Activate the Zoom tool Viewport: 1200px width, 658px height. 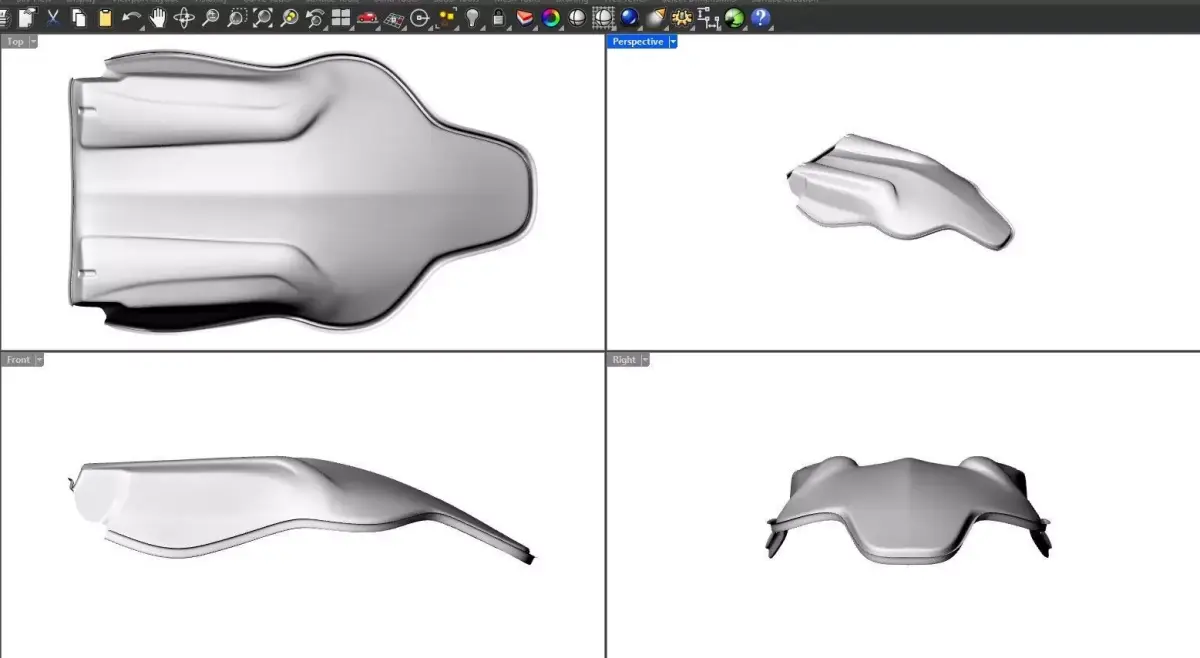[210, 16]
